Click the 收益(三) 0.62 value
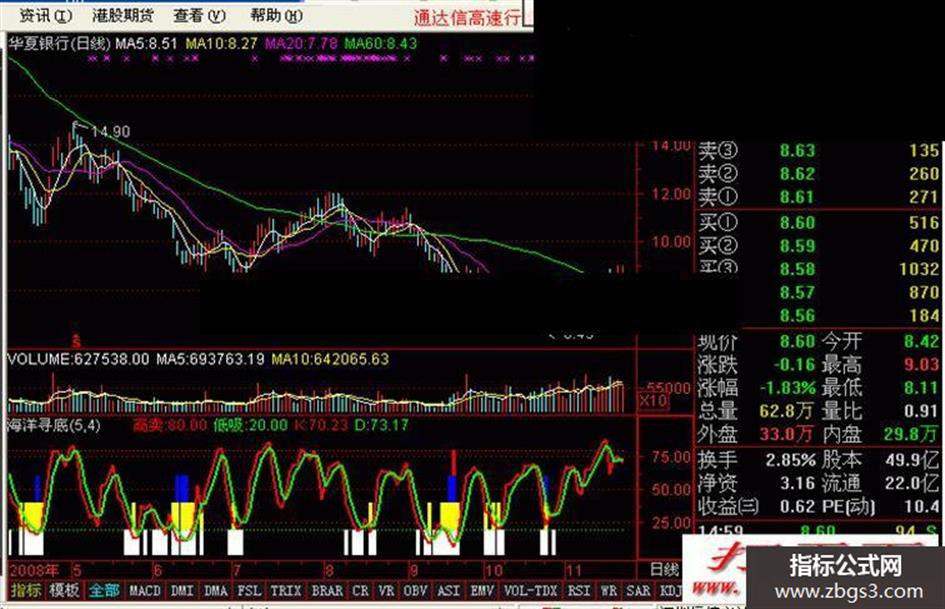The image size is (945, 609). point(797,506)
